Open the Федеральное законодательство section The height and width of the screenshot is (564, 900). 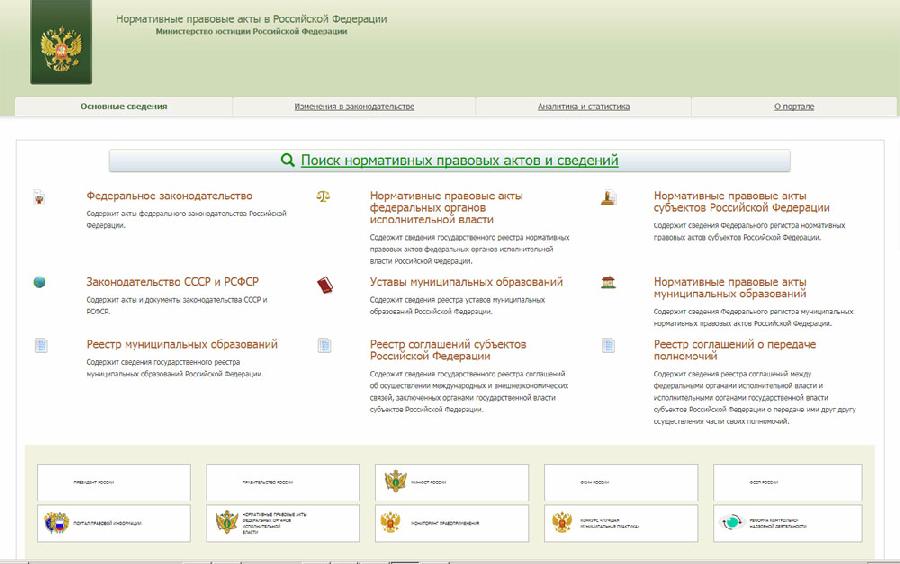[169, 196]
